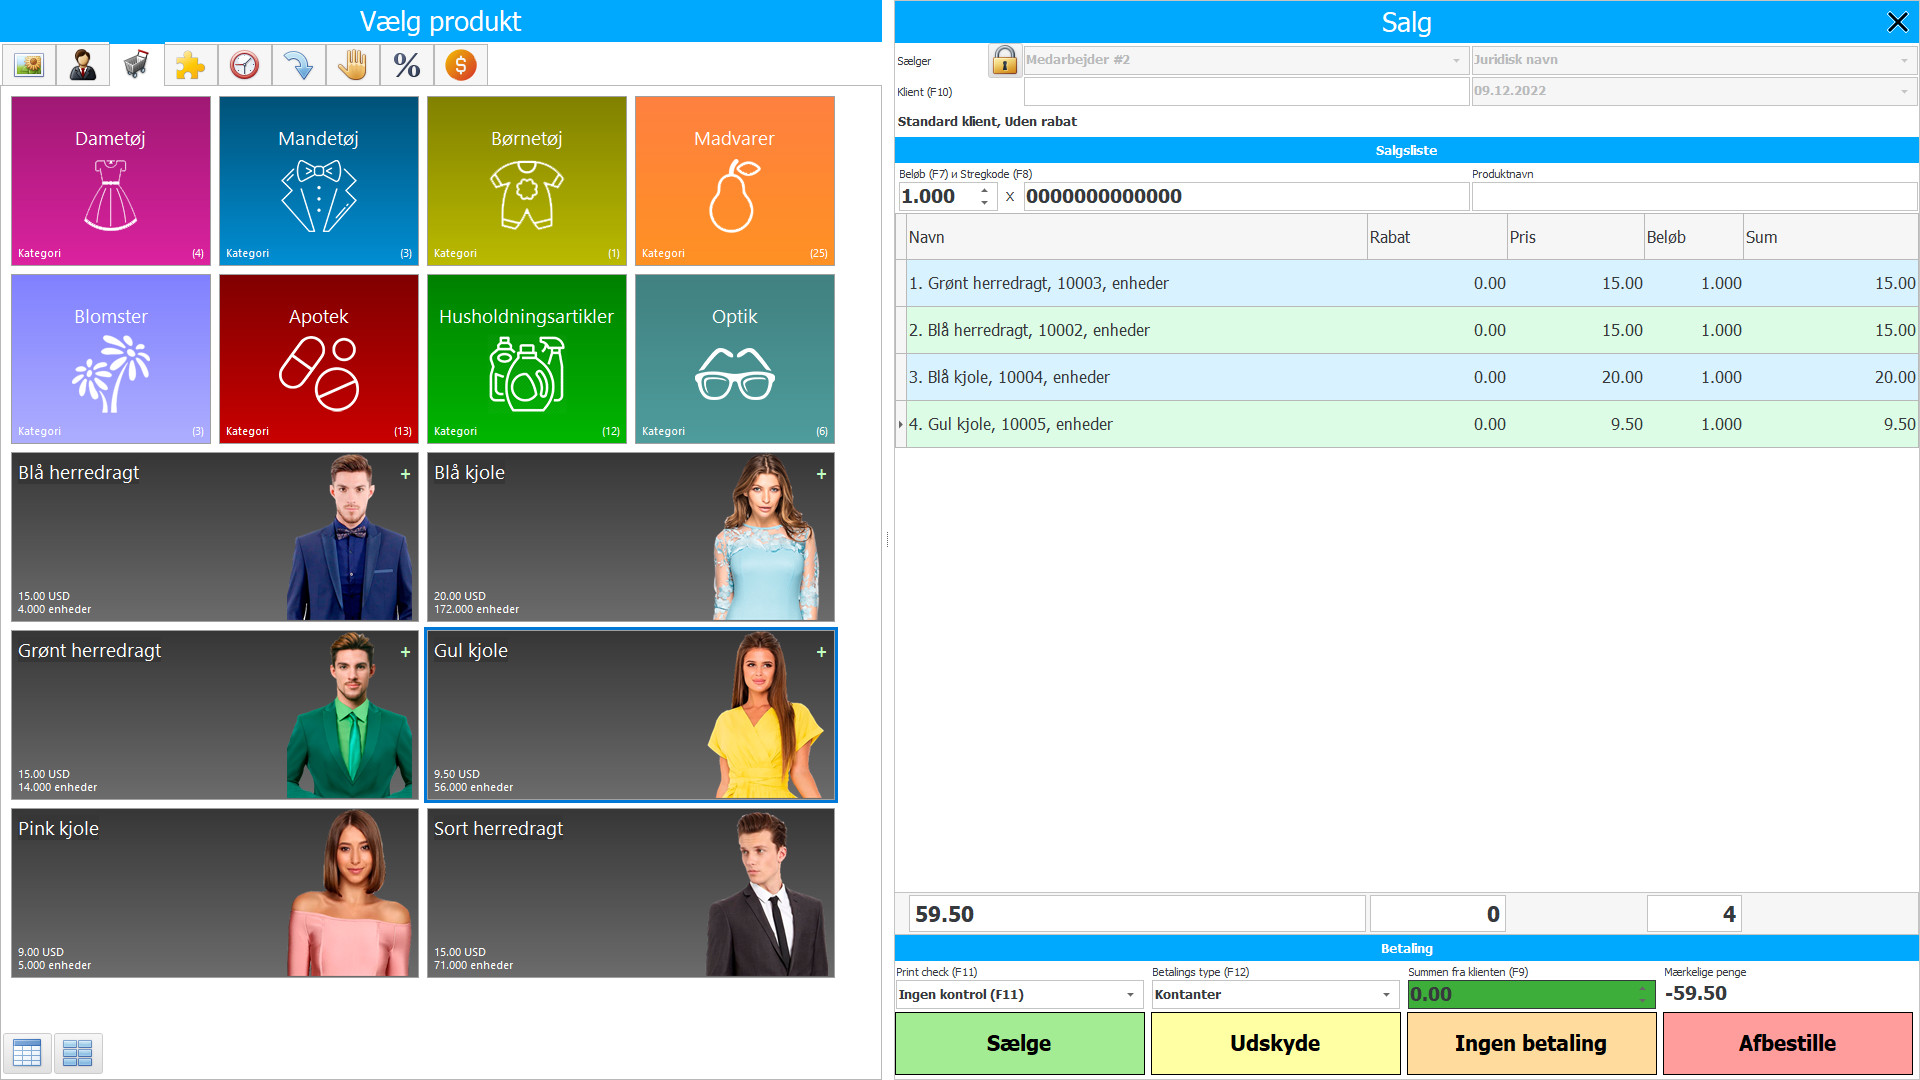Open the percent discount icon
1920x1080 pixels.
coord(406,64)
